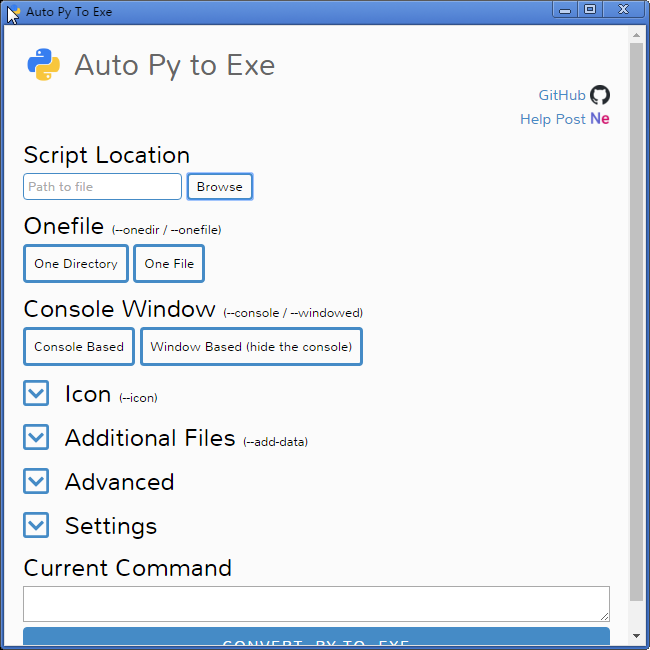The width and height of the screenshot is (650, 650).
Task: Click the vertical scrollbar thumb
Action: (636, 321)
